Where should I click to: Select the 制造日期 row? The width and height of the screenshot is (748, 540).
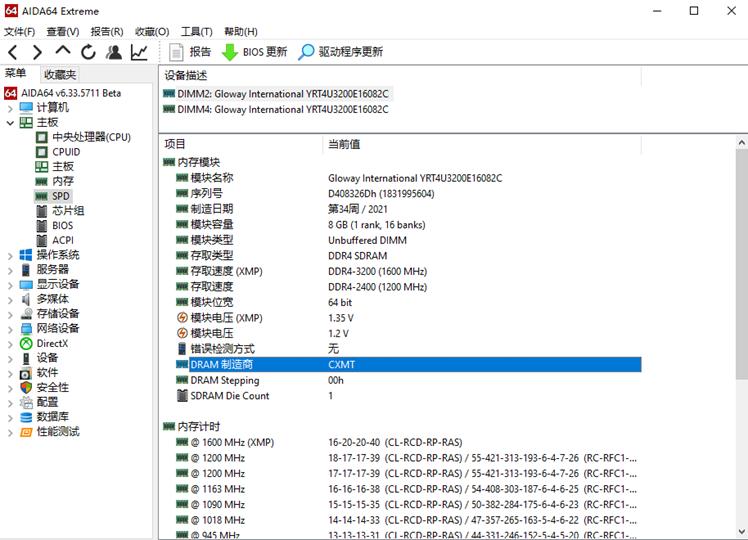click(x=408, y=209)
